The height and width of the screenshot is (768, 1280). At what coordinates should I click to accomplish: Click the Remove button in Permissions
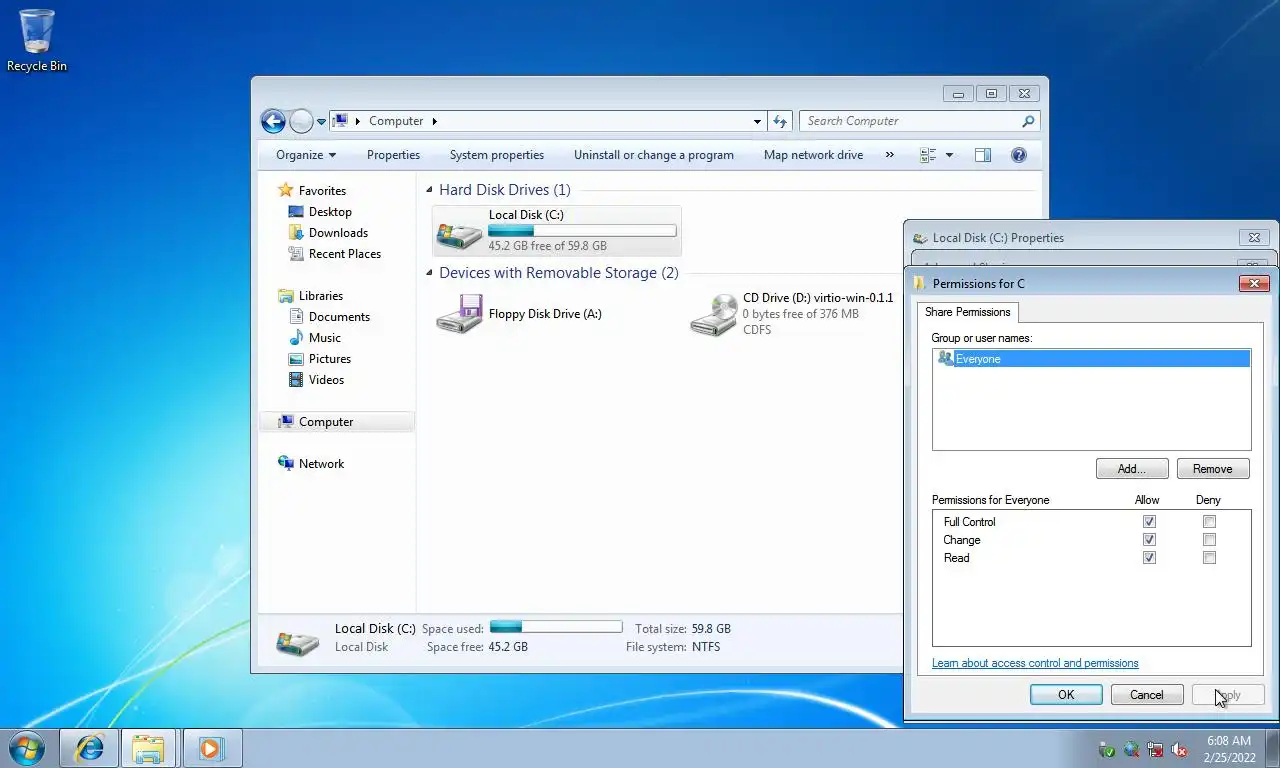(1213, 469)
